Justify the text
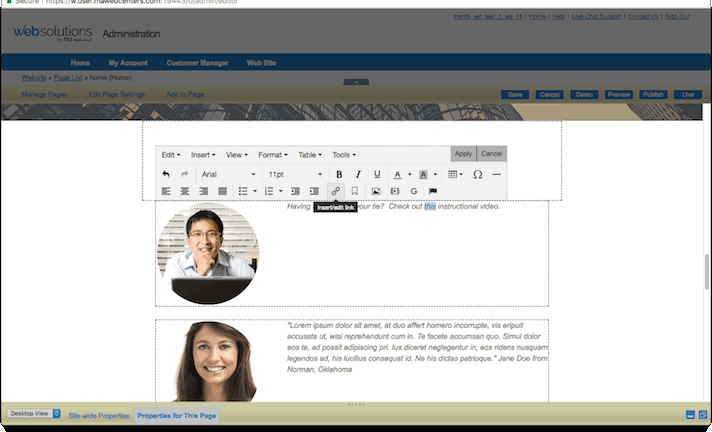 pos(222,191)
